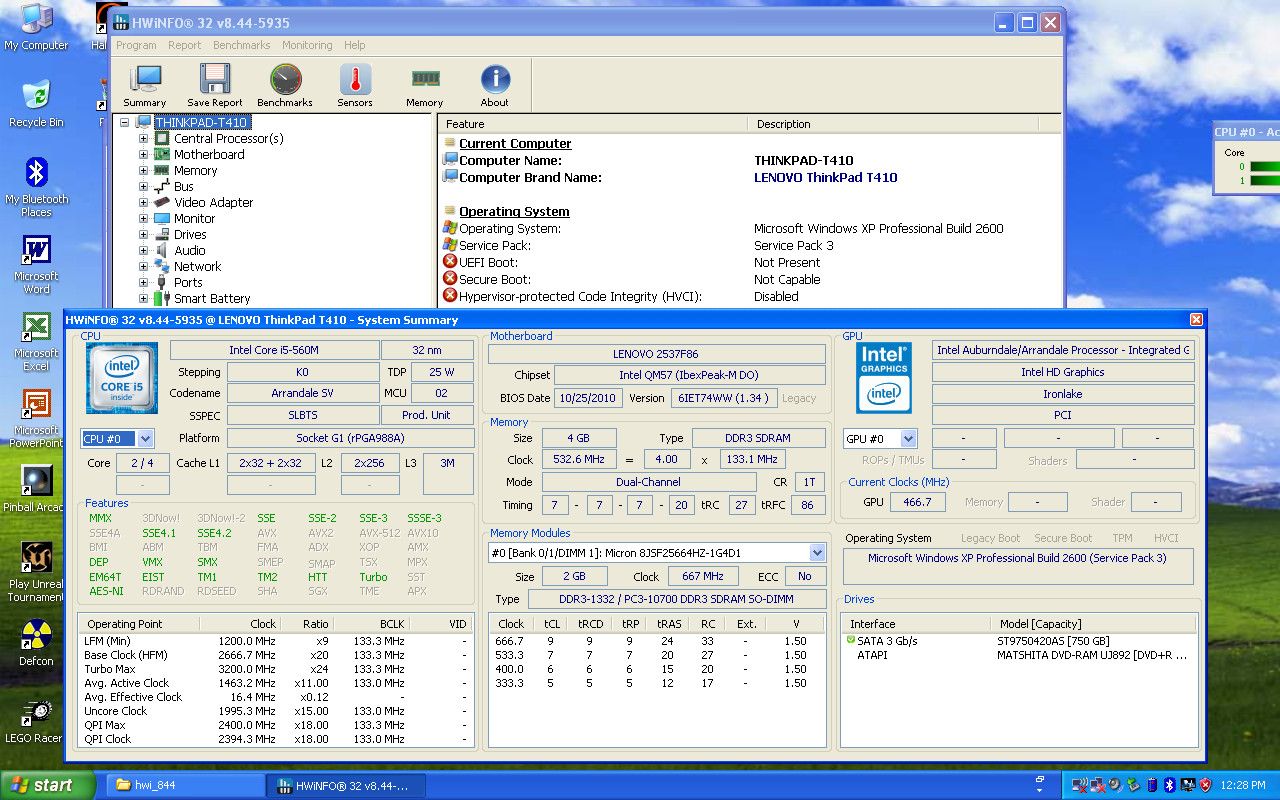
Task: Select the Smart Battery tree item
Action: pyautogui.click(x=212, y=299)
